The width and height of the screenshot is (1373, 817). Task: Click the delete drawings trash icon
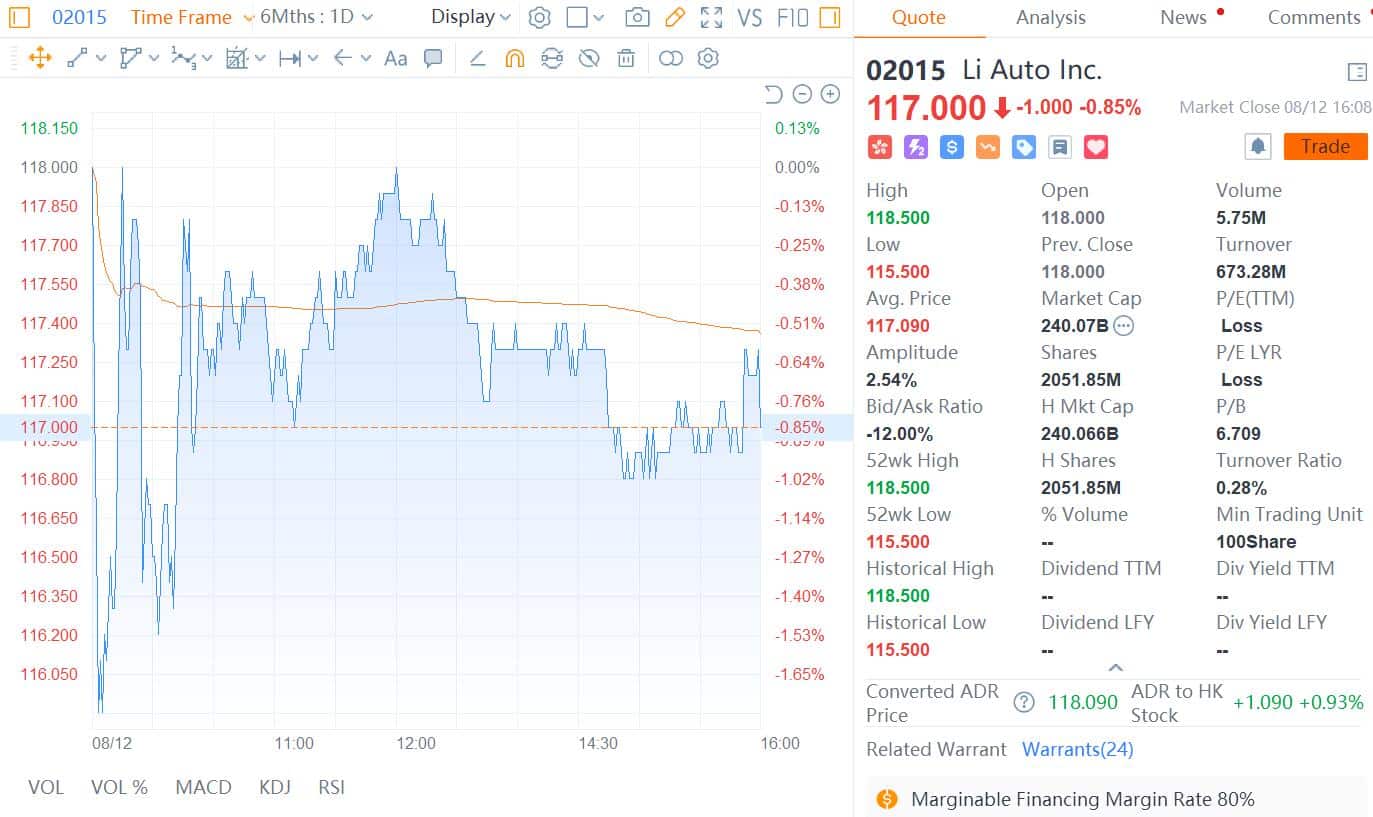[626, 59]
